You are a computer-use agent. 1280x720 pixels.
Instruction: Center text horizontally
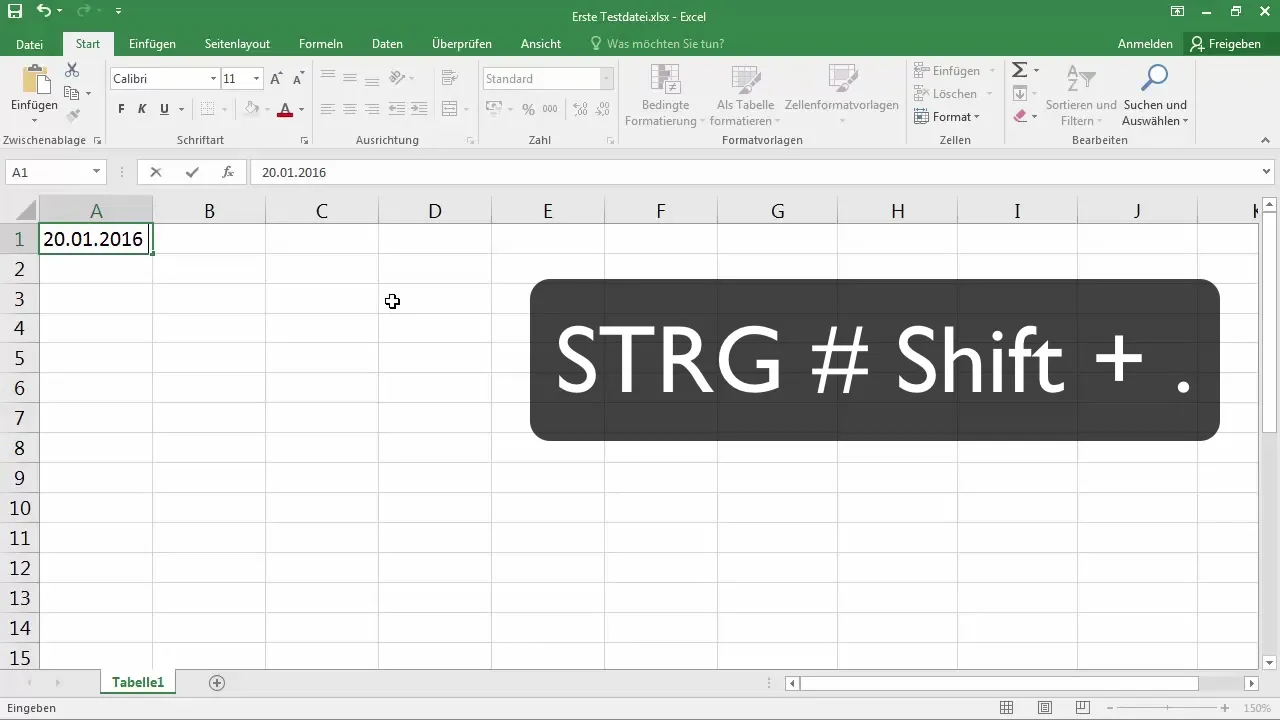(x=349, y=109)
